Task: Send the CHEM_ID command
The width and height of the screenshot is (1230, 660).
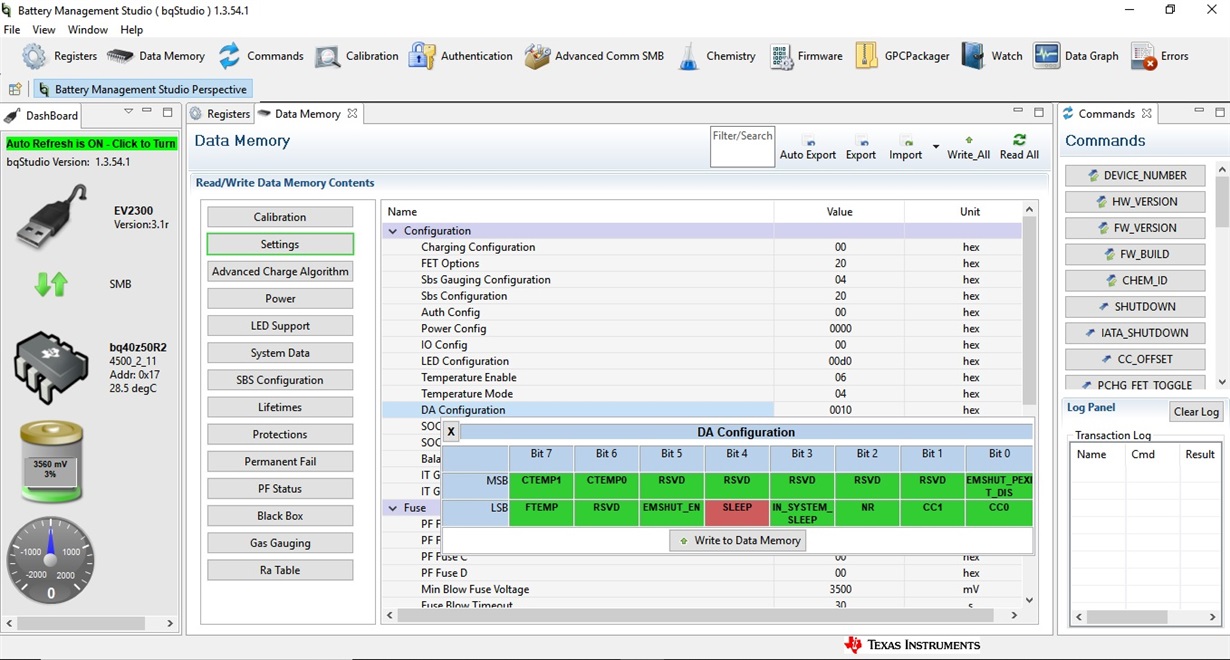Action: [1134, 280]
